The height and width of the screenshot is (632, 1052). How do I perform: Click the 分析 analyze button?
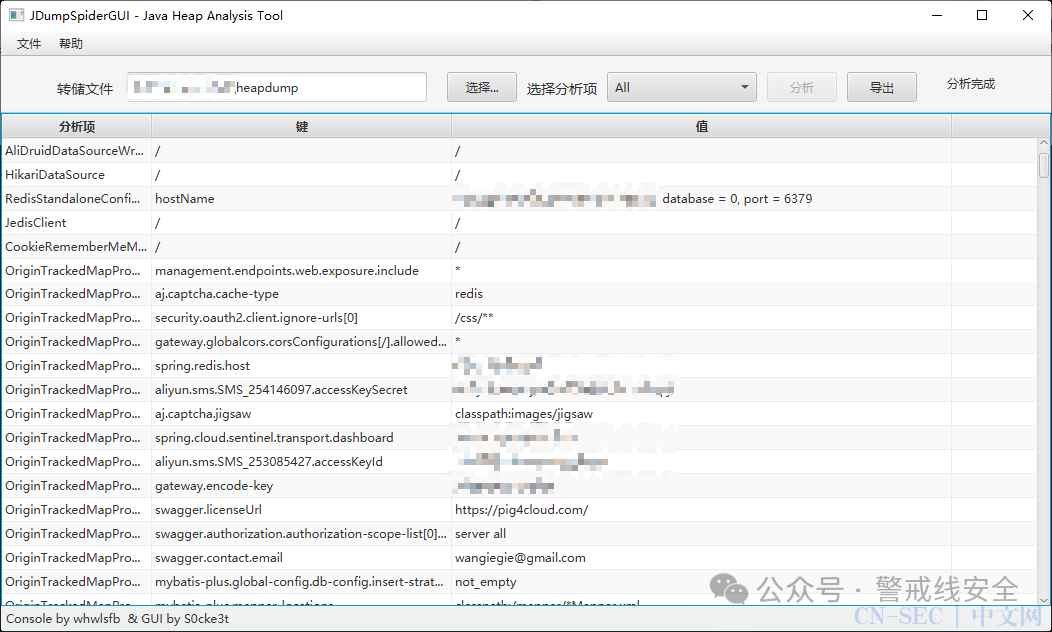click(802, 87)
